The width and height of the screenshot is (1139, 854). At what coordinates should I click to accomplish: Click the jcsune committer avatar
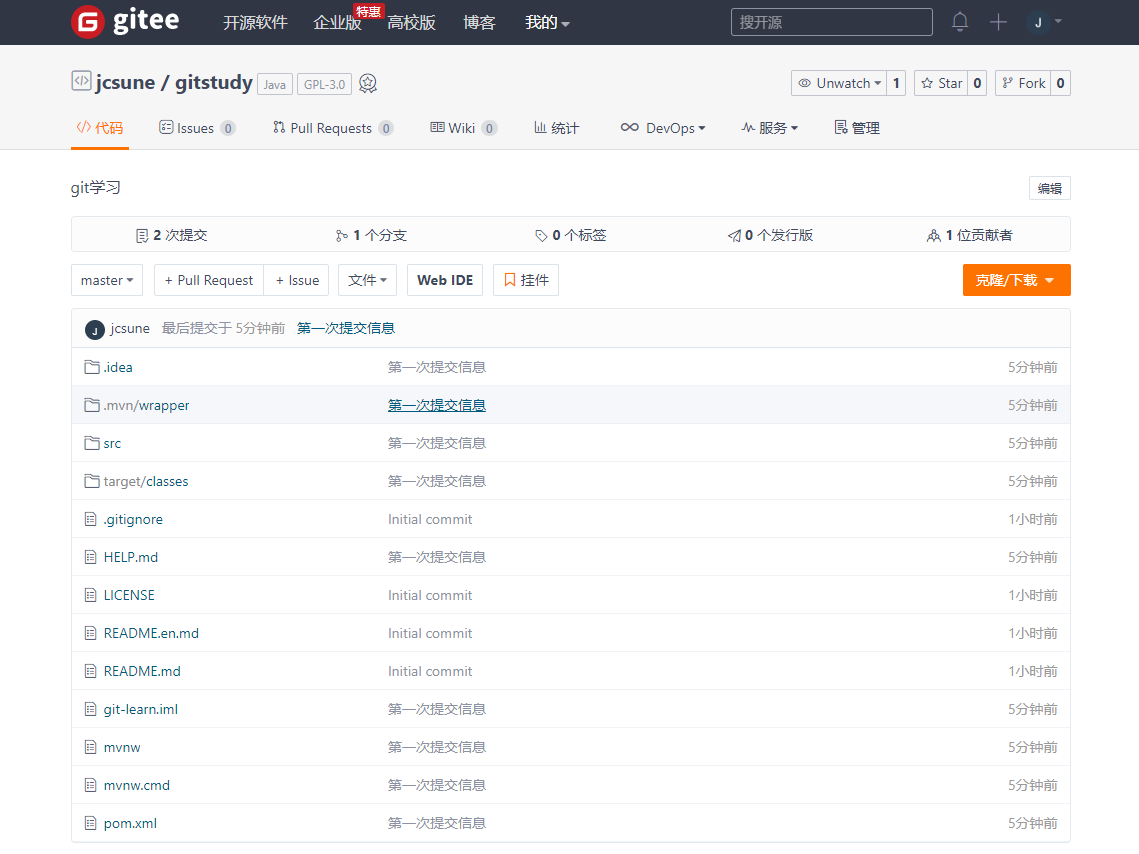point(95,329)
